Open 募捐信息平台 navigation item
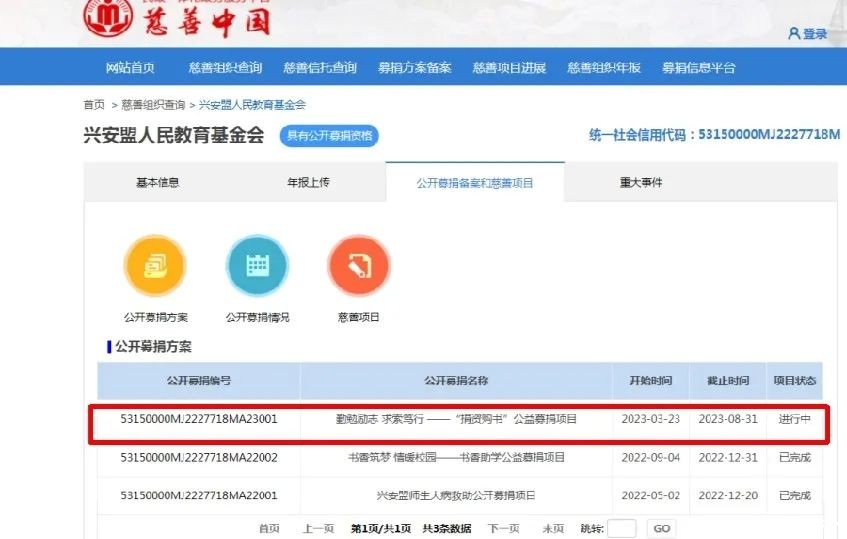The height and width of the screenshot is (539, 847). tap(699, 68)
